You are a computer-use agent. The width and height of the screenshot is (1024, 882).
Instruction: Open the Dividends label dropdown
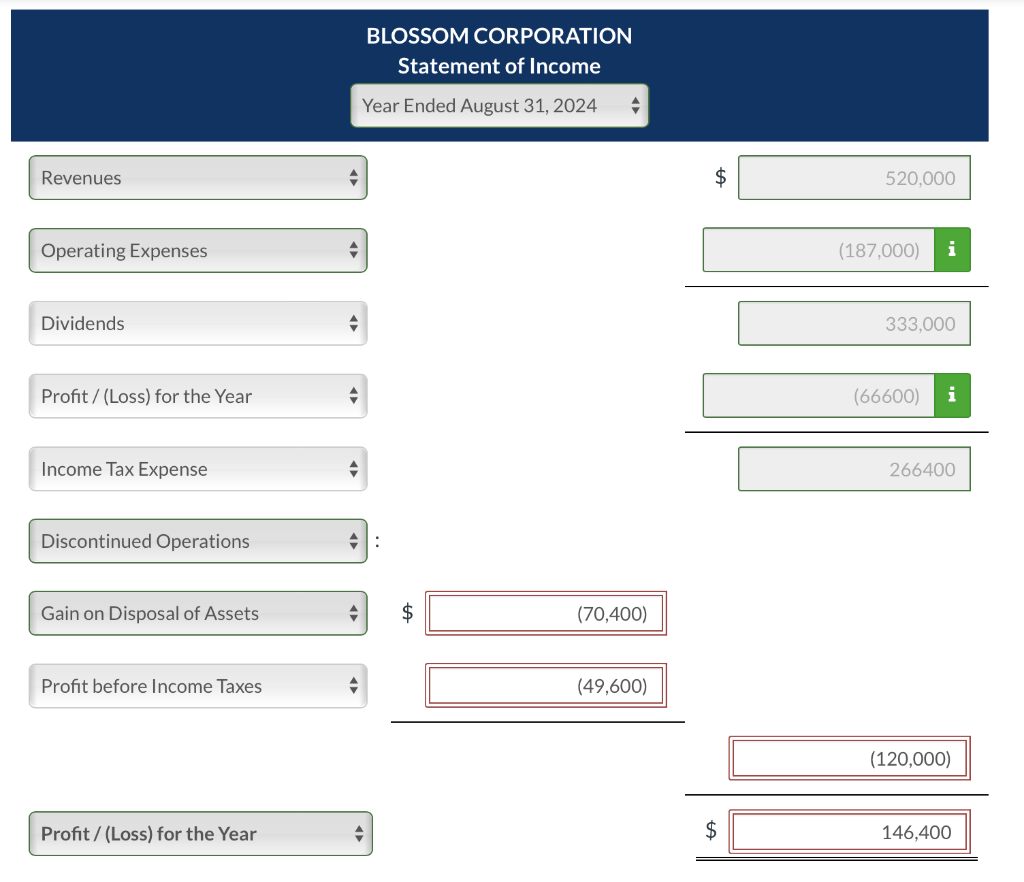tap(197, 323)
